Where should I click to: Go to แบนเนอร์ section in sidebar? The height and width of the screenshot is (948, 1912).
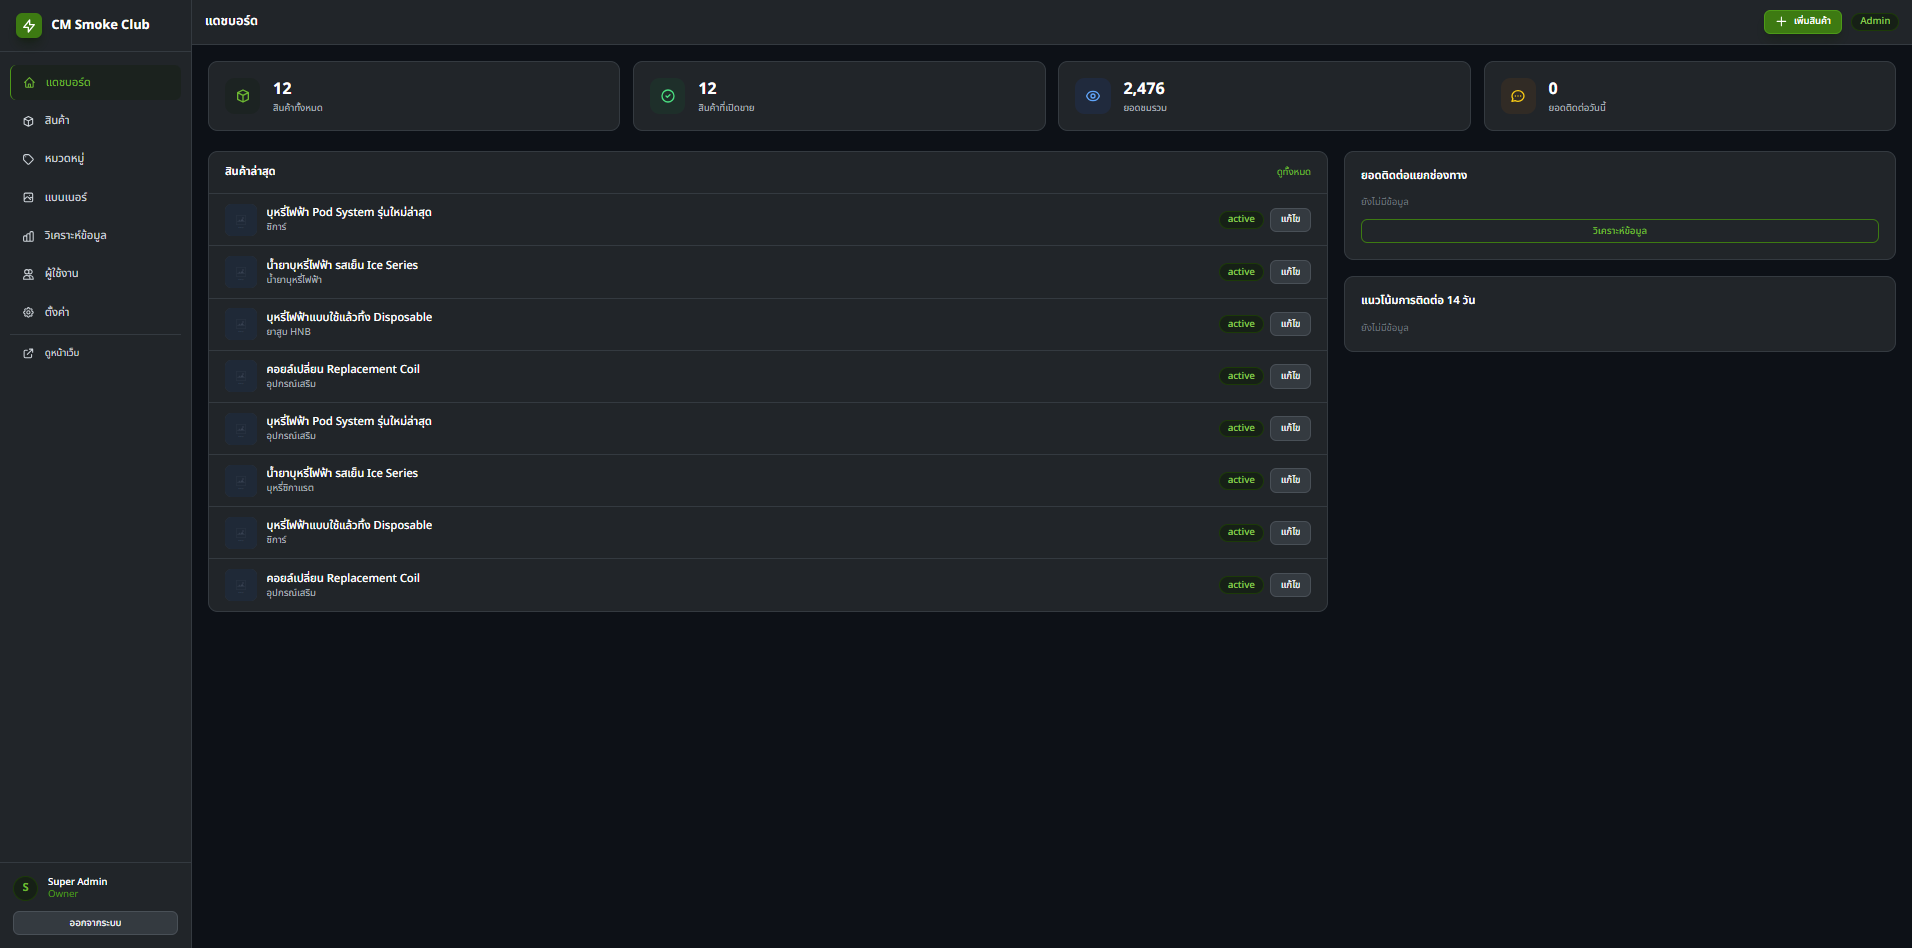pyautogui.click(x=95, y=197)
